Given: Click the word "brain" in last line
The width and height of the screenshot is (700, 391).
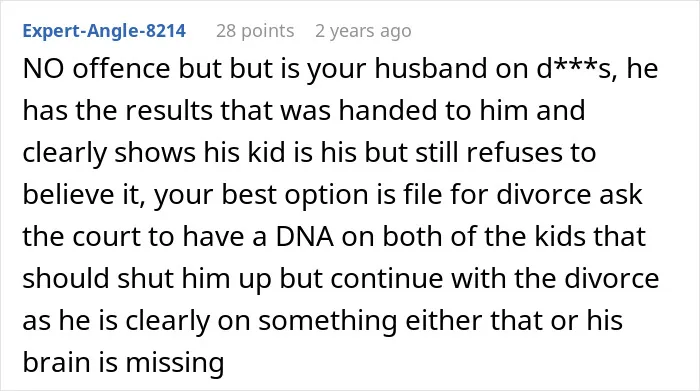Looking at the screenshot, I should click(x=56, y=362).
